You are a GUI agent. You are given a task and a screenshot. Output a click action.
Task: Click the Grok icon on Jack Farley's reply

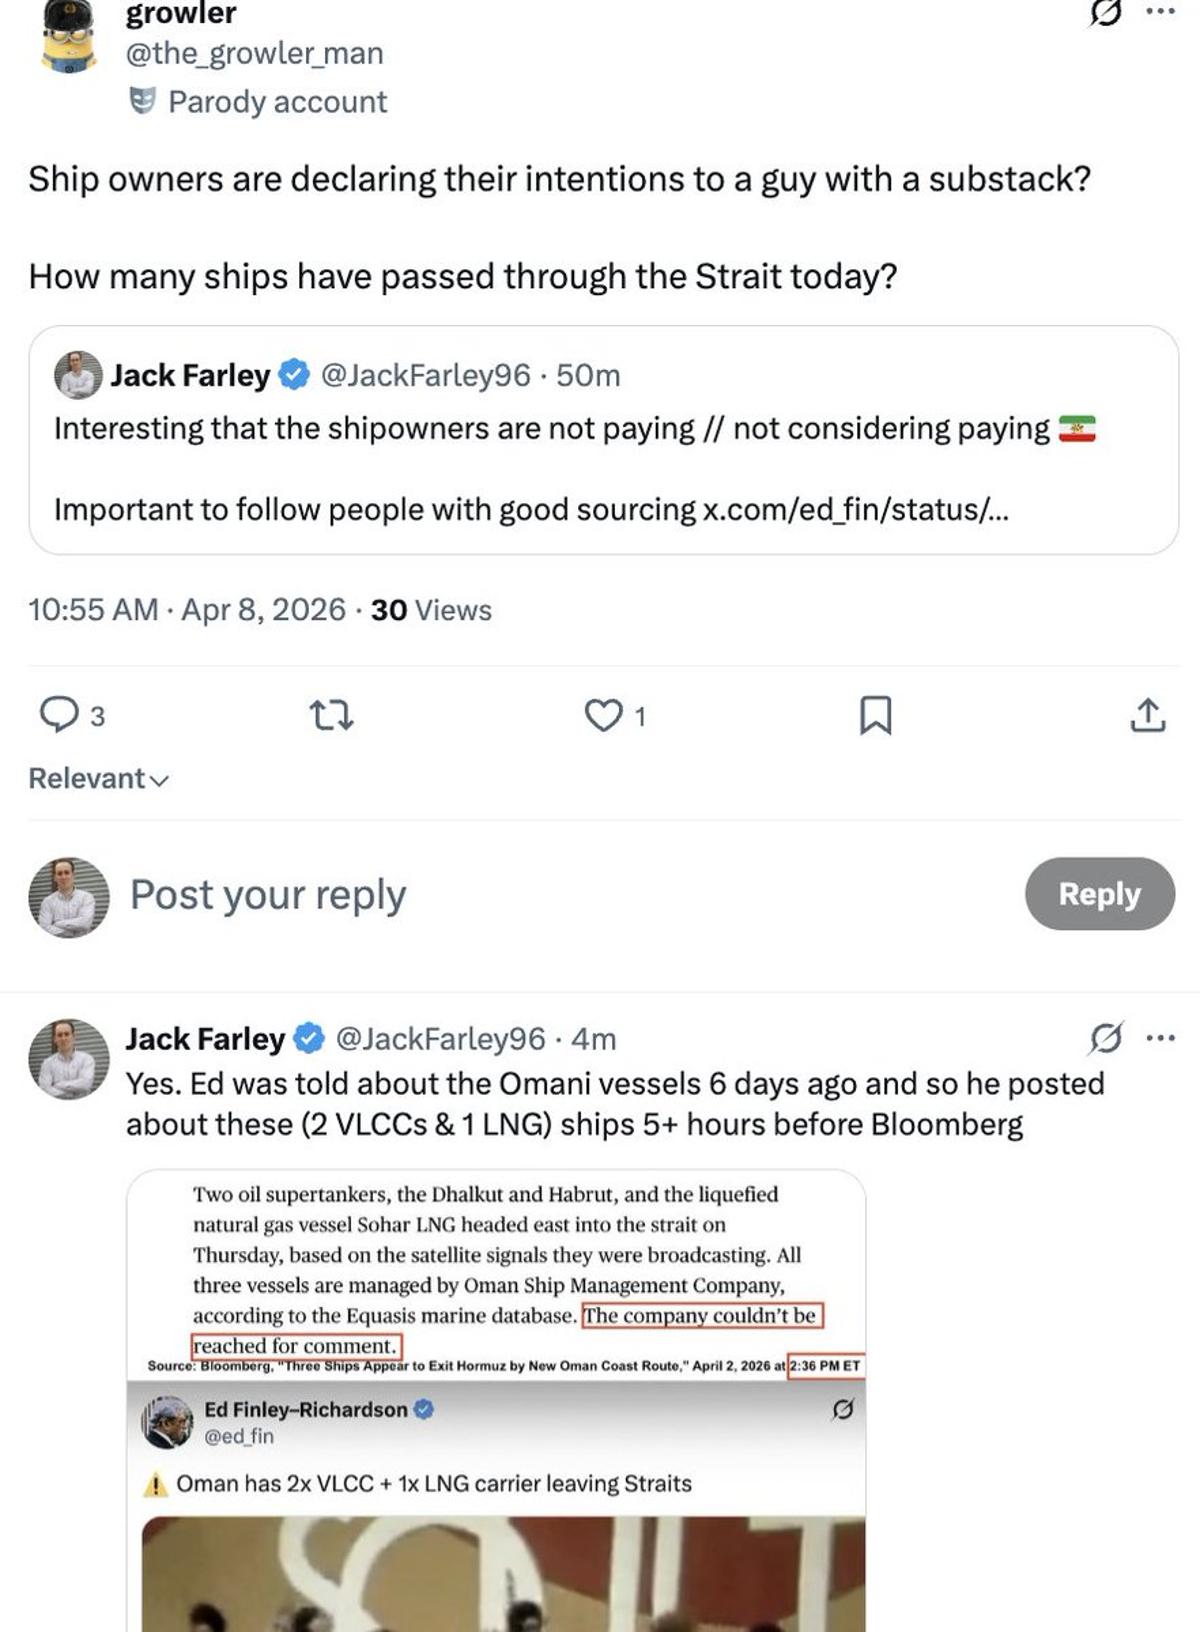[x=1105, y=1039]
